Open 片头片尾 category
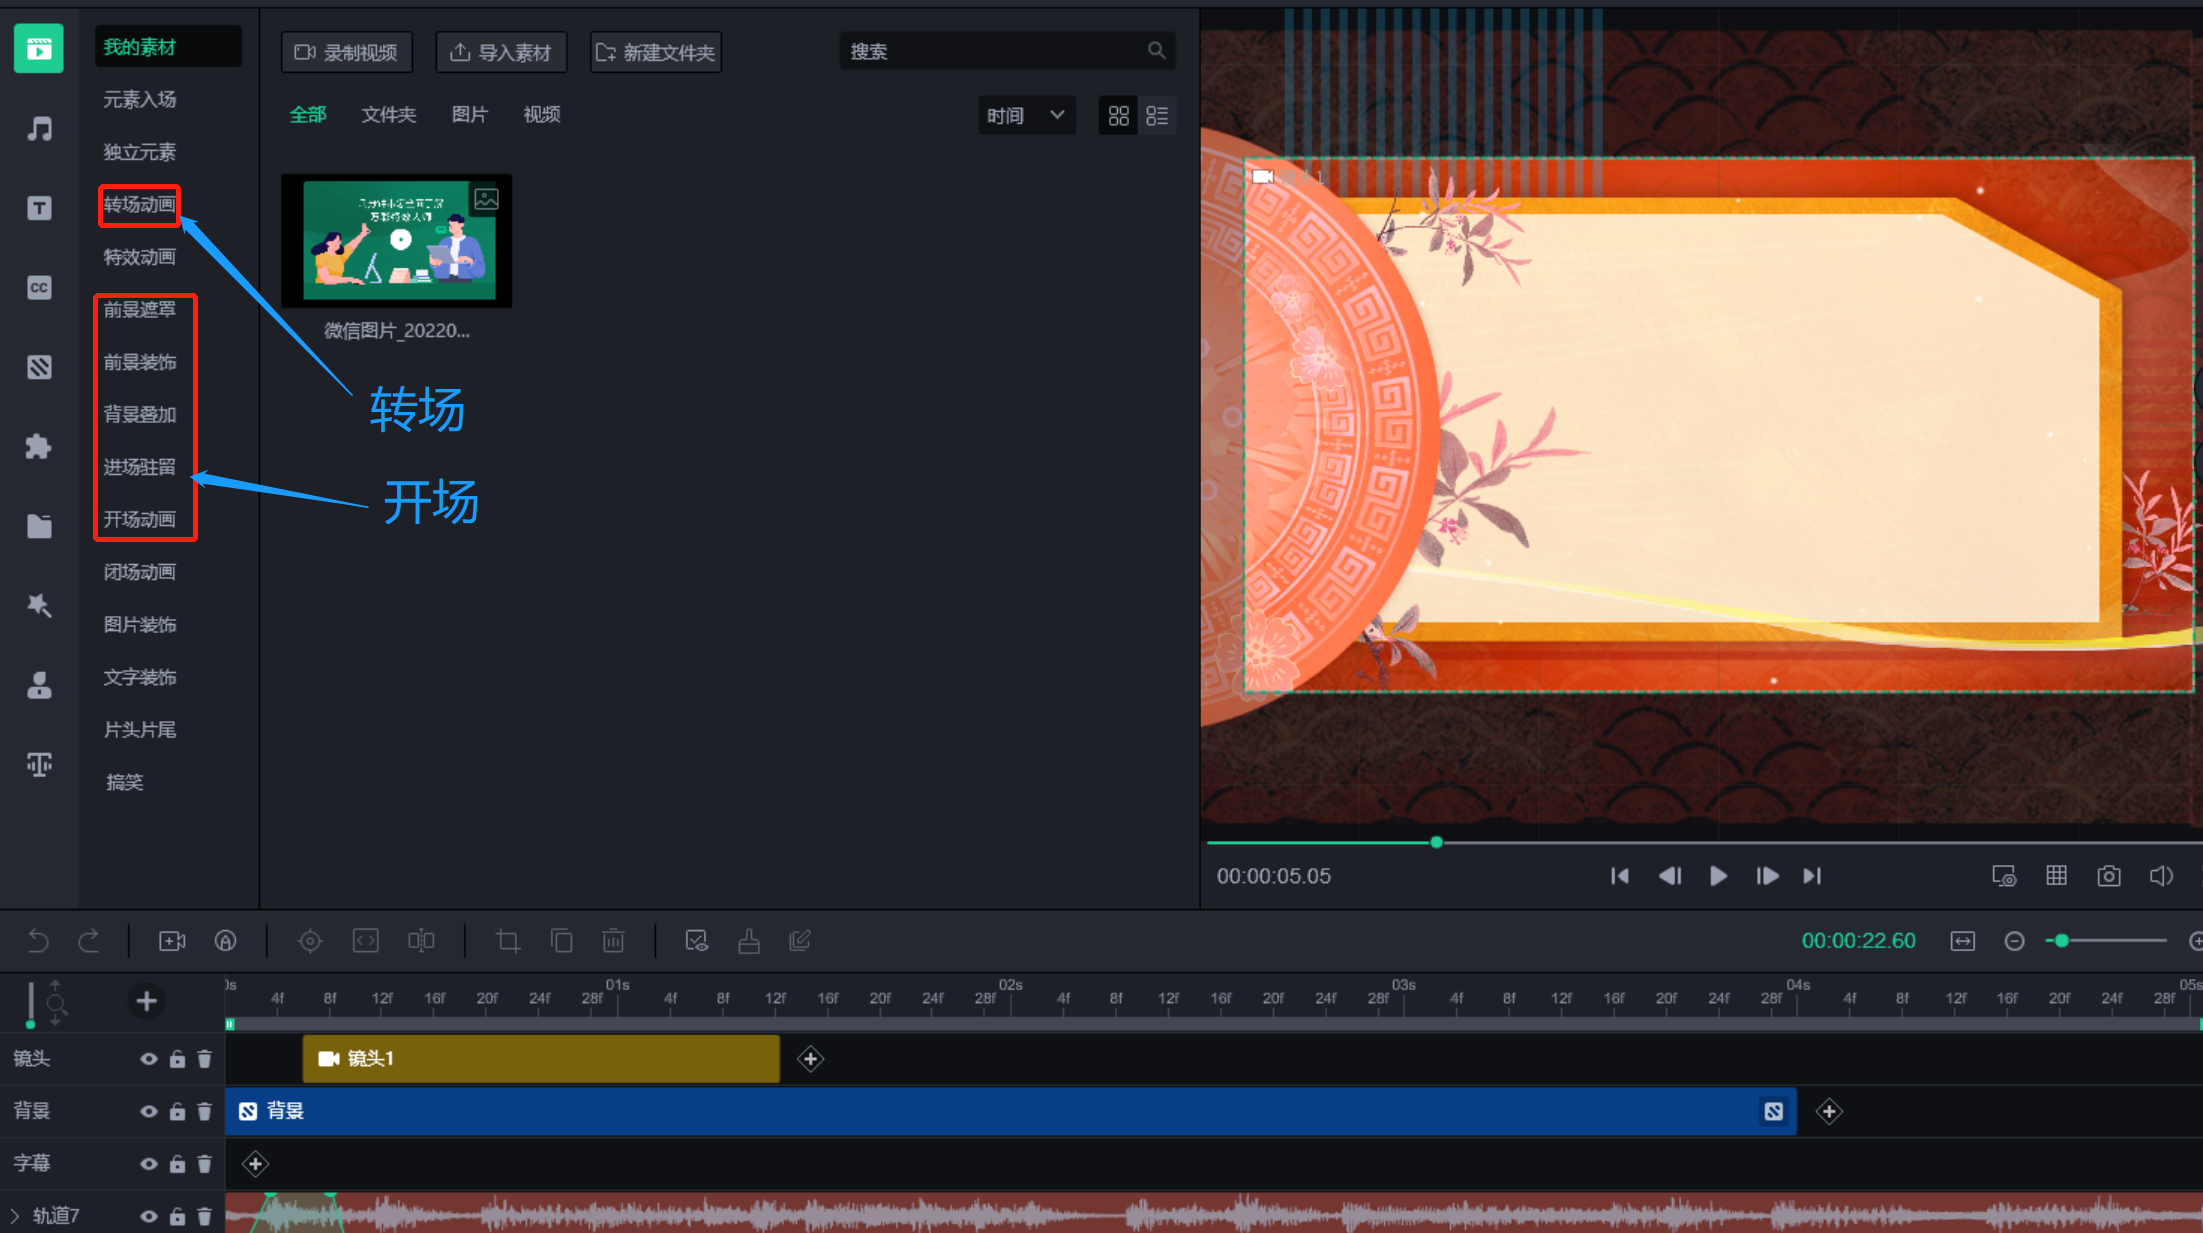This screenshot has height=1233, width=2203. 140,730
